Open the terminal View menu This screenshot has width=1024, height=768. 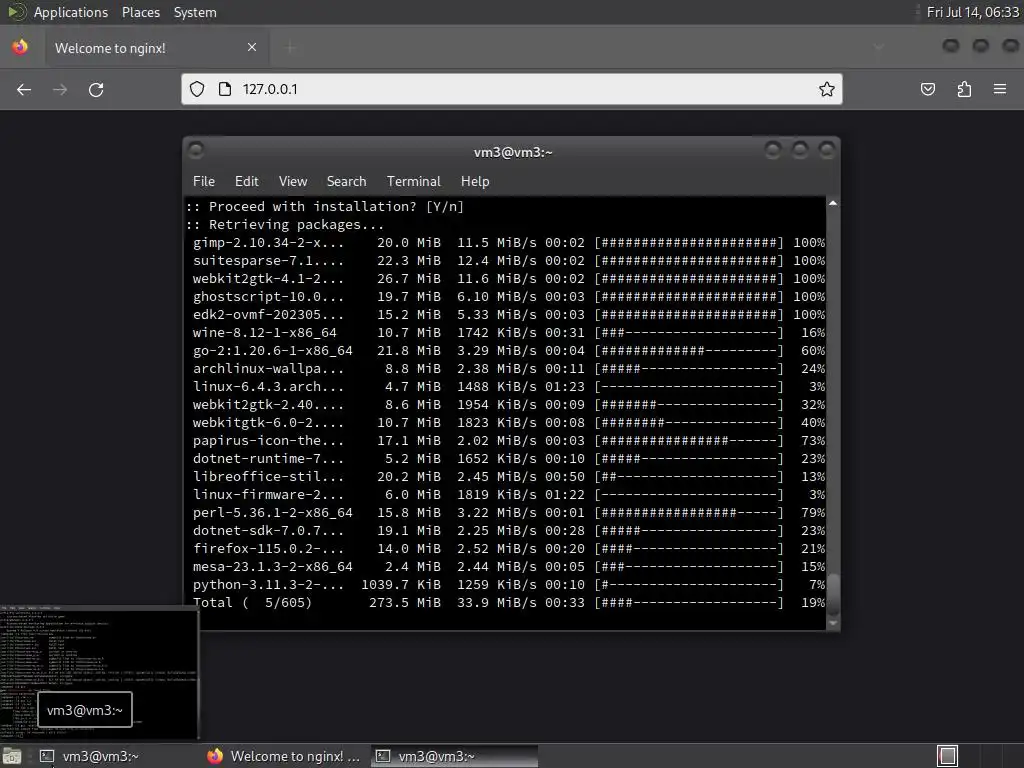pyautogui.click(x=293, y=182)
